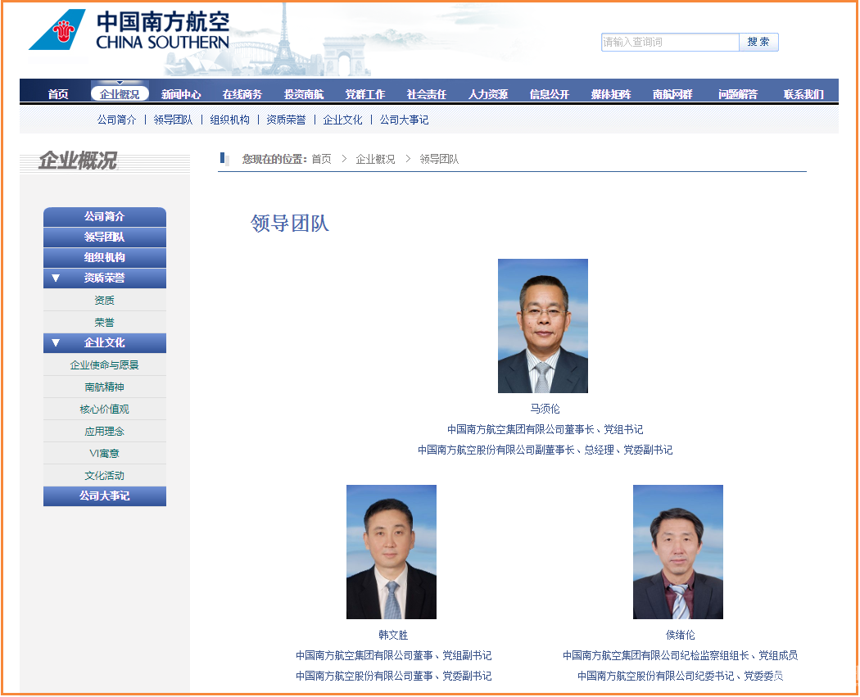Open the 南航网群 main menu item
860x697 pixels.
click(x=672, y=94)
